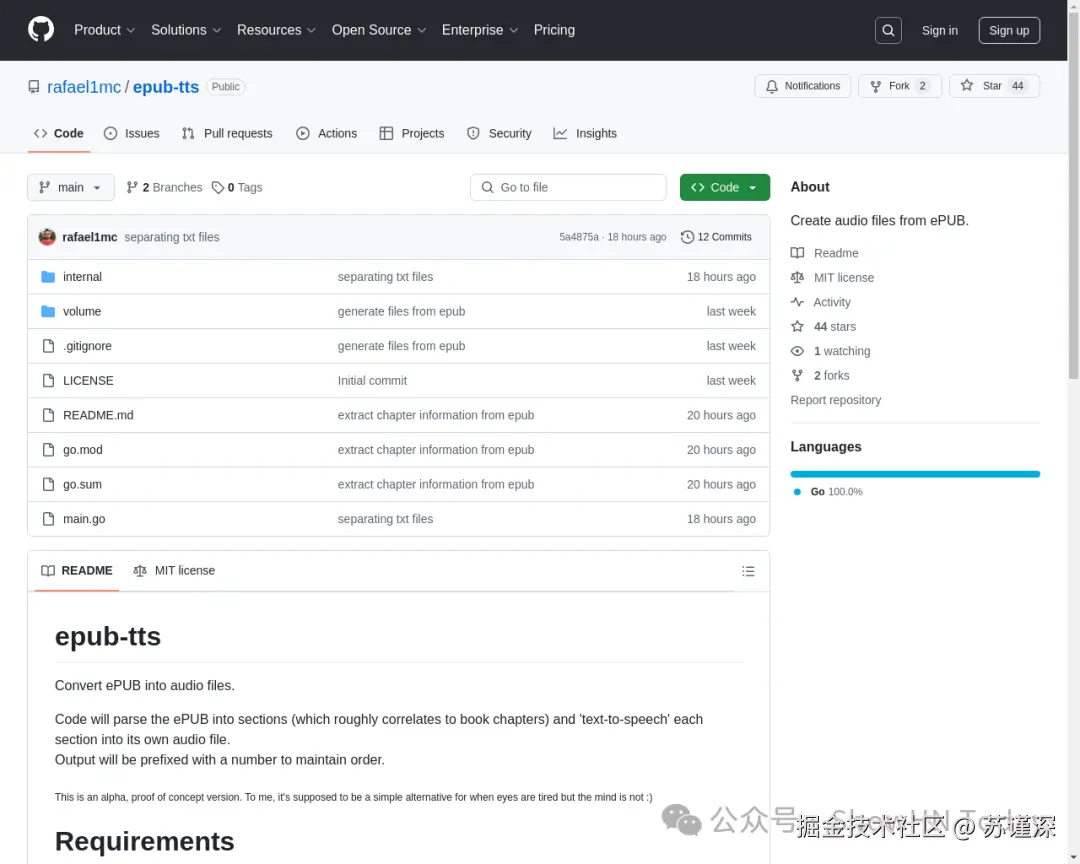This screenshot has height=864, width=1080.
Task: Focus the Go to file search field
Action: [x=568, y=187]
